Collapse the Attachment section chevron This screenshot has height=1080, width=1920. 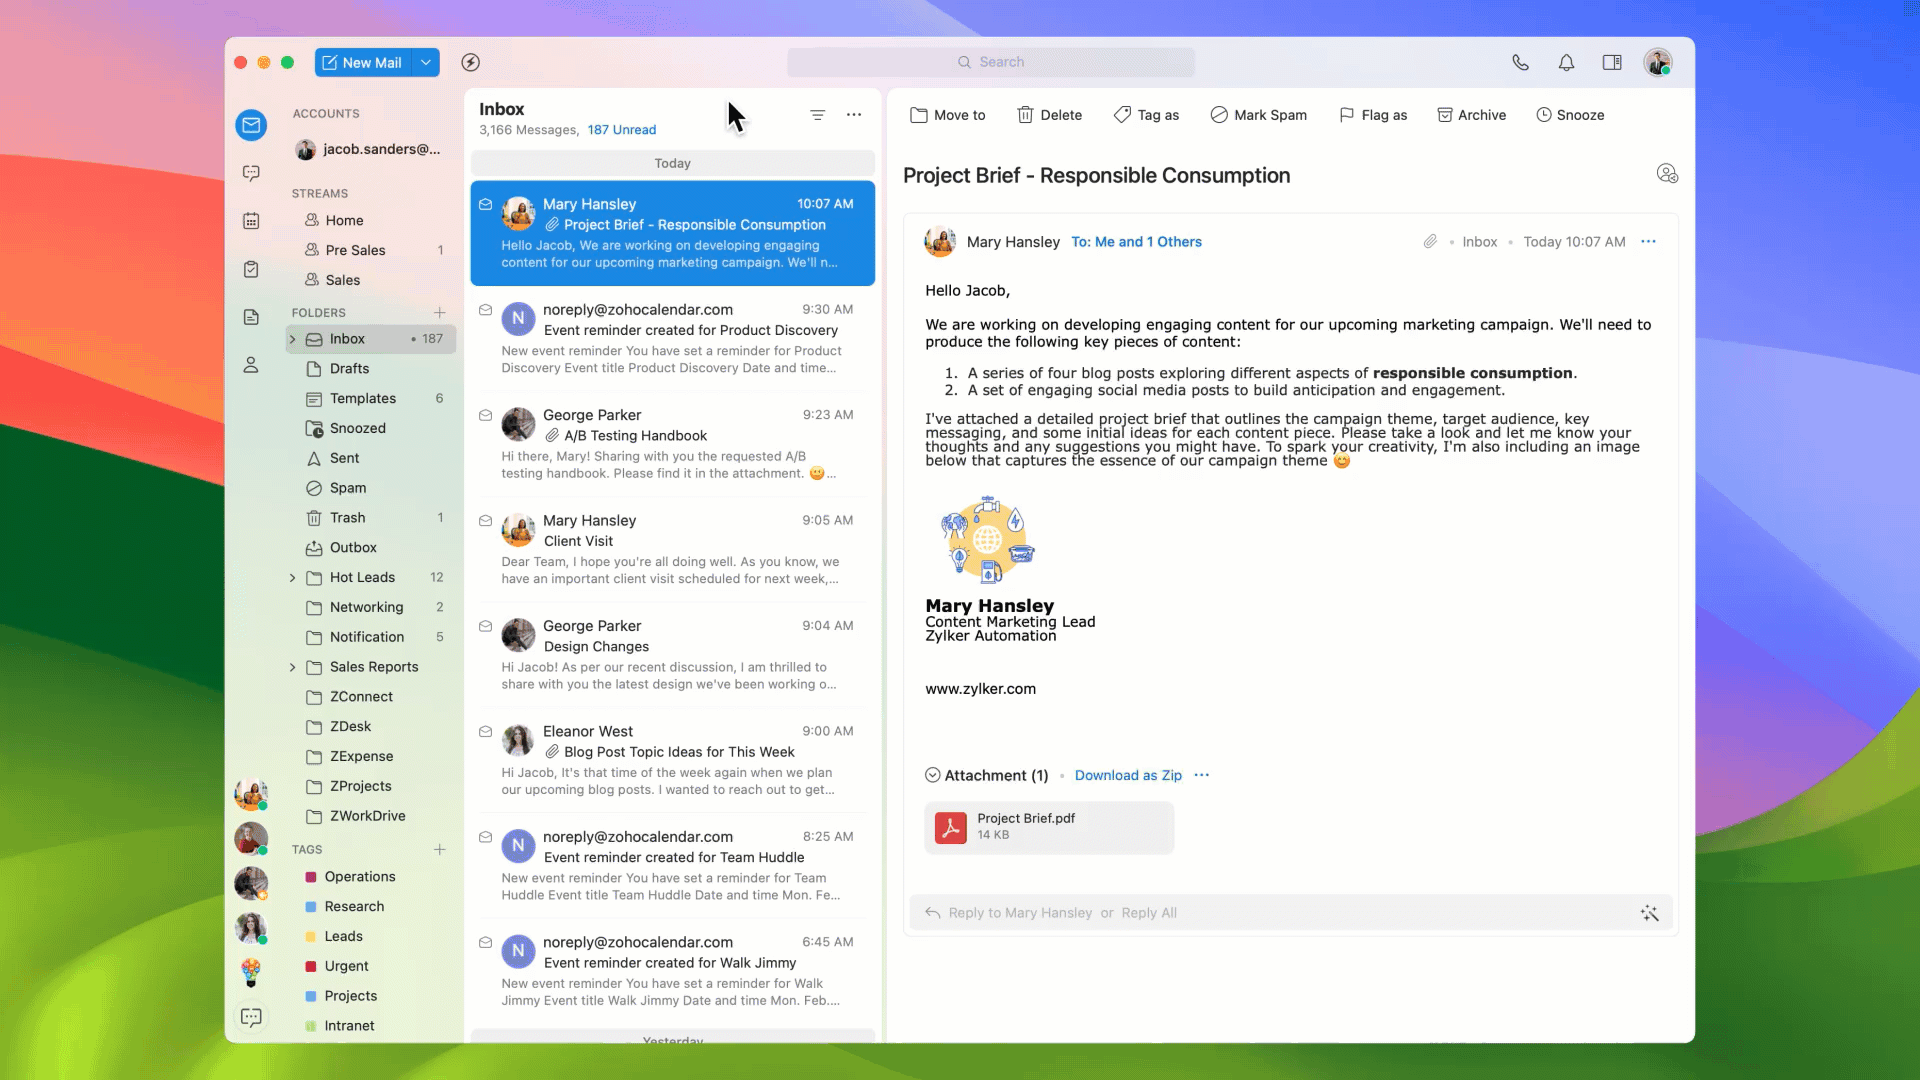(x=932, y=775)
